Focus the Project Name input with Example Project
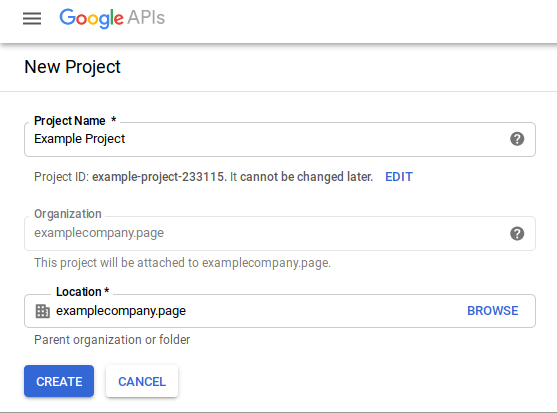The image size is (557, 413). click(x=280, y=139)
